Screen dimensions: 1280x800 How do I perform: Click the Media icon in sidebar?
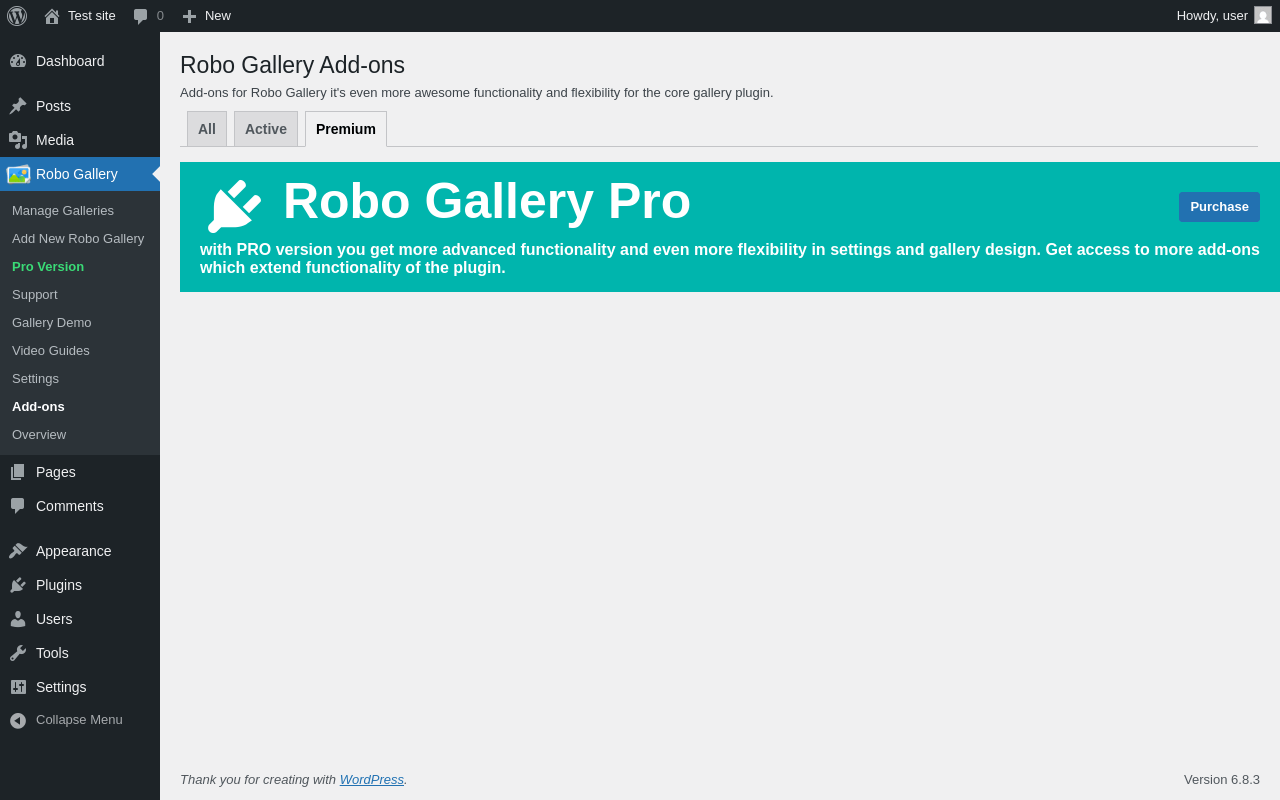point(18,140)
